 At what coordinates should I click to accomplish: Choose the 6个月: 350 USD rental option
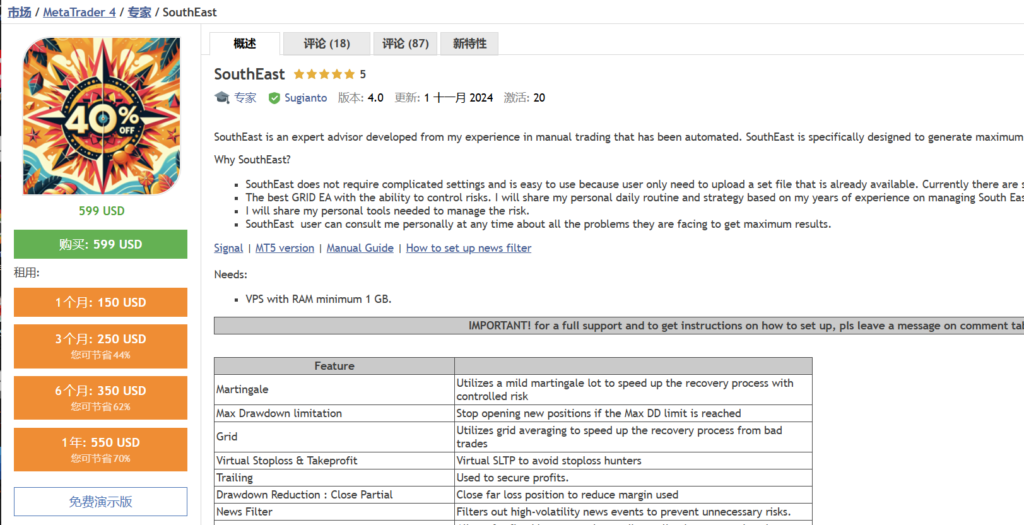pyautogui.click(x=100, y=397)
